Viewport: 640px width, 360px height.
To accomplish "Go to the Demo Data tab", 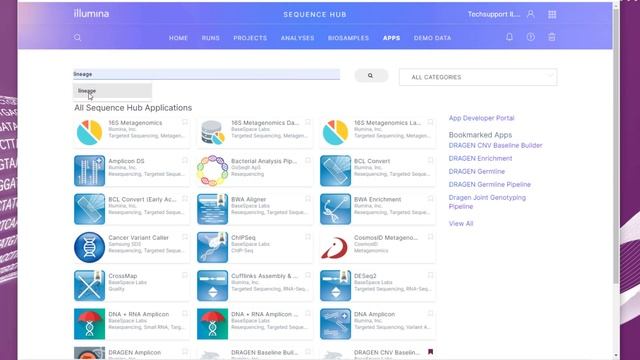I will pyautogui.click(x=433, y=38).
